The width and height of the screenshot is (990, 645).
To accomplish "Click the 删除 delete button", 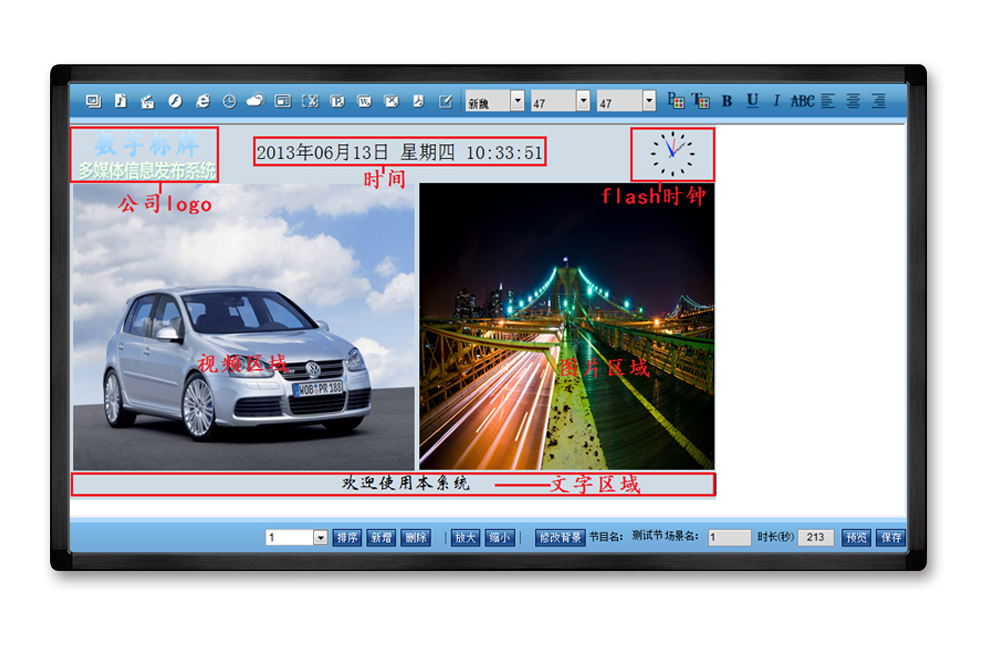I will 415,538.
